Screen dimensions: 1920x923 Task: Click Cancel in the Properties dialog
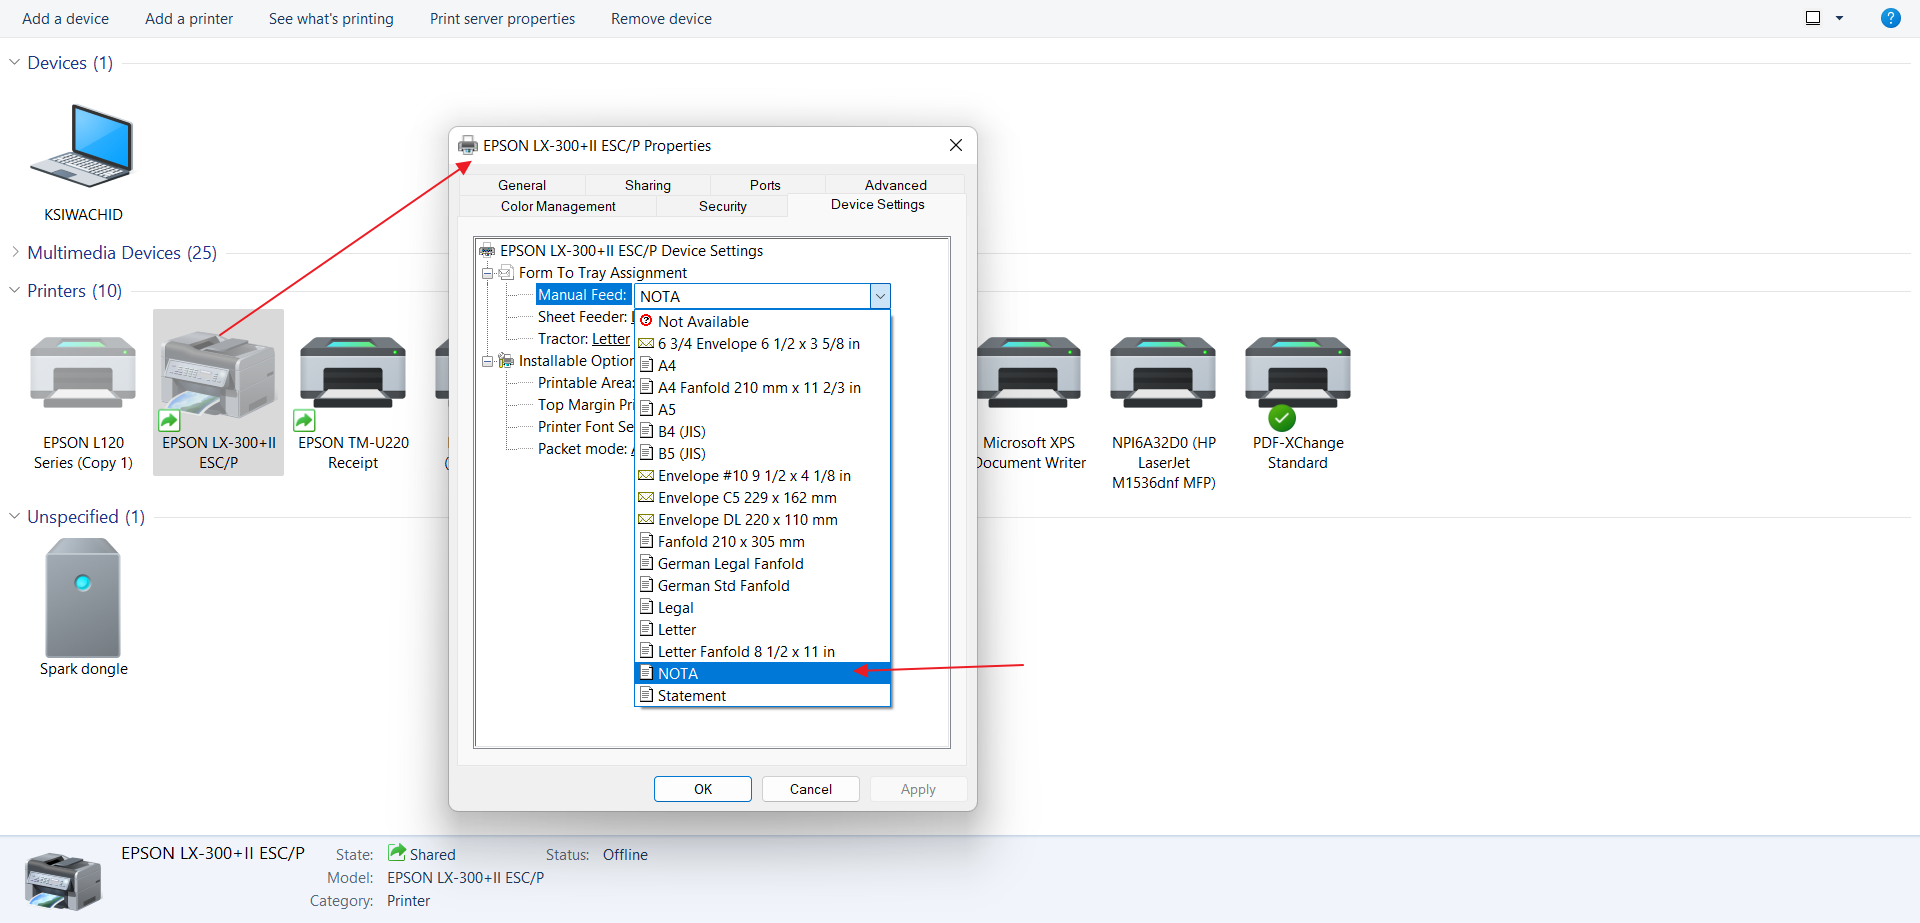pyautogui.click(x=811, y=789)
